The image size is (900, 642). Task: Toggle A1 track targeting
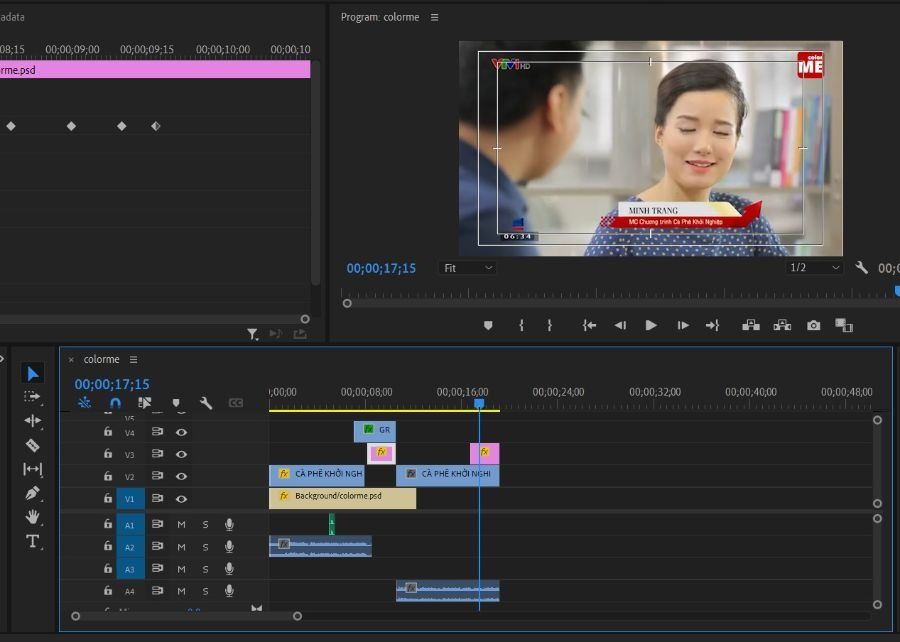pos(130,524)
